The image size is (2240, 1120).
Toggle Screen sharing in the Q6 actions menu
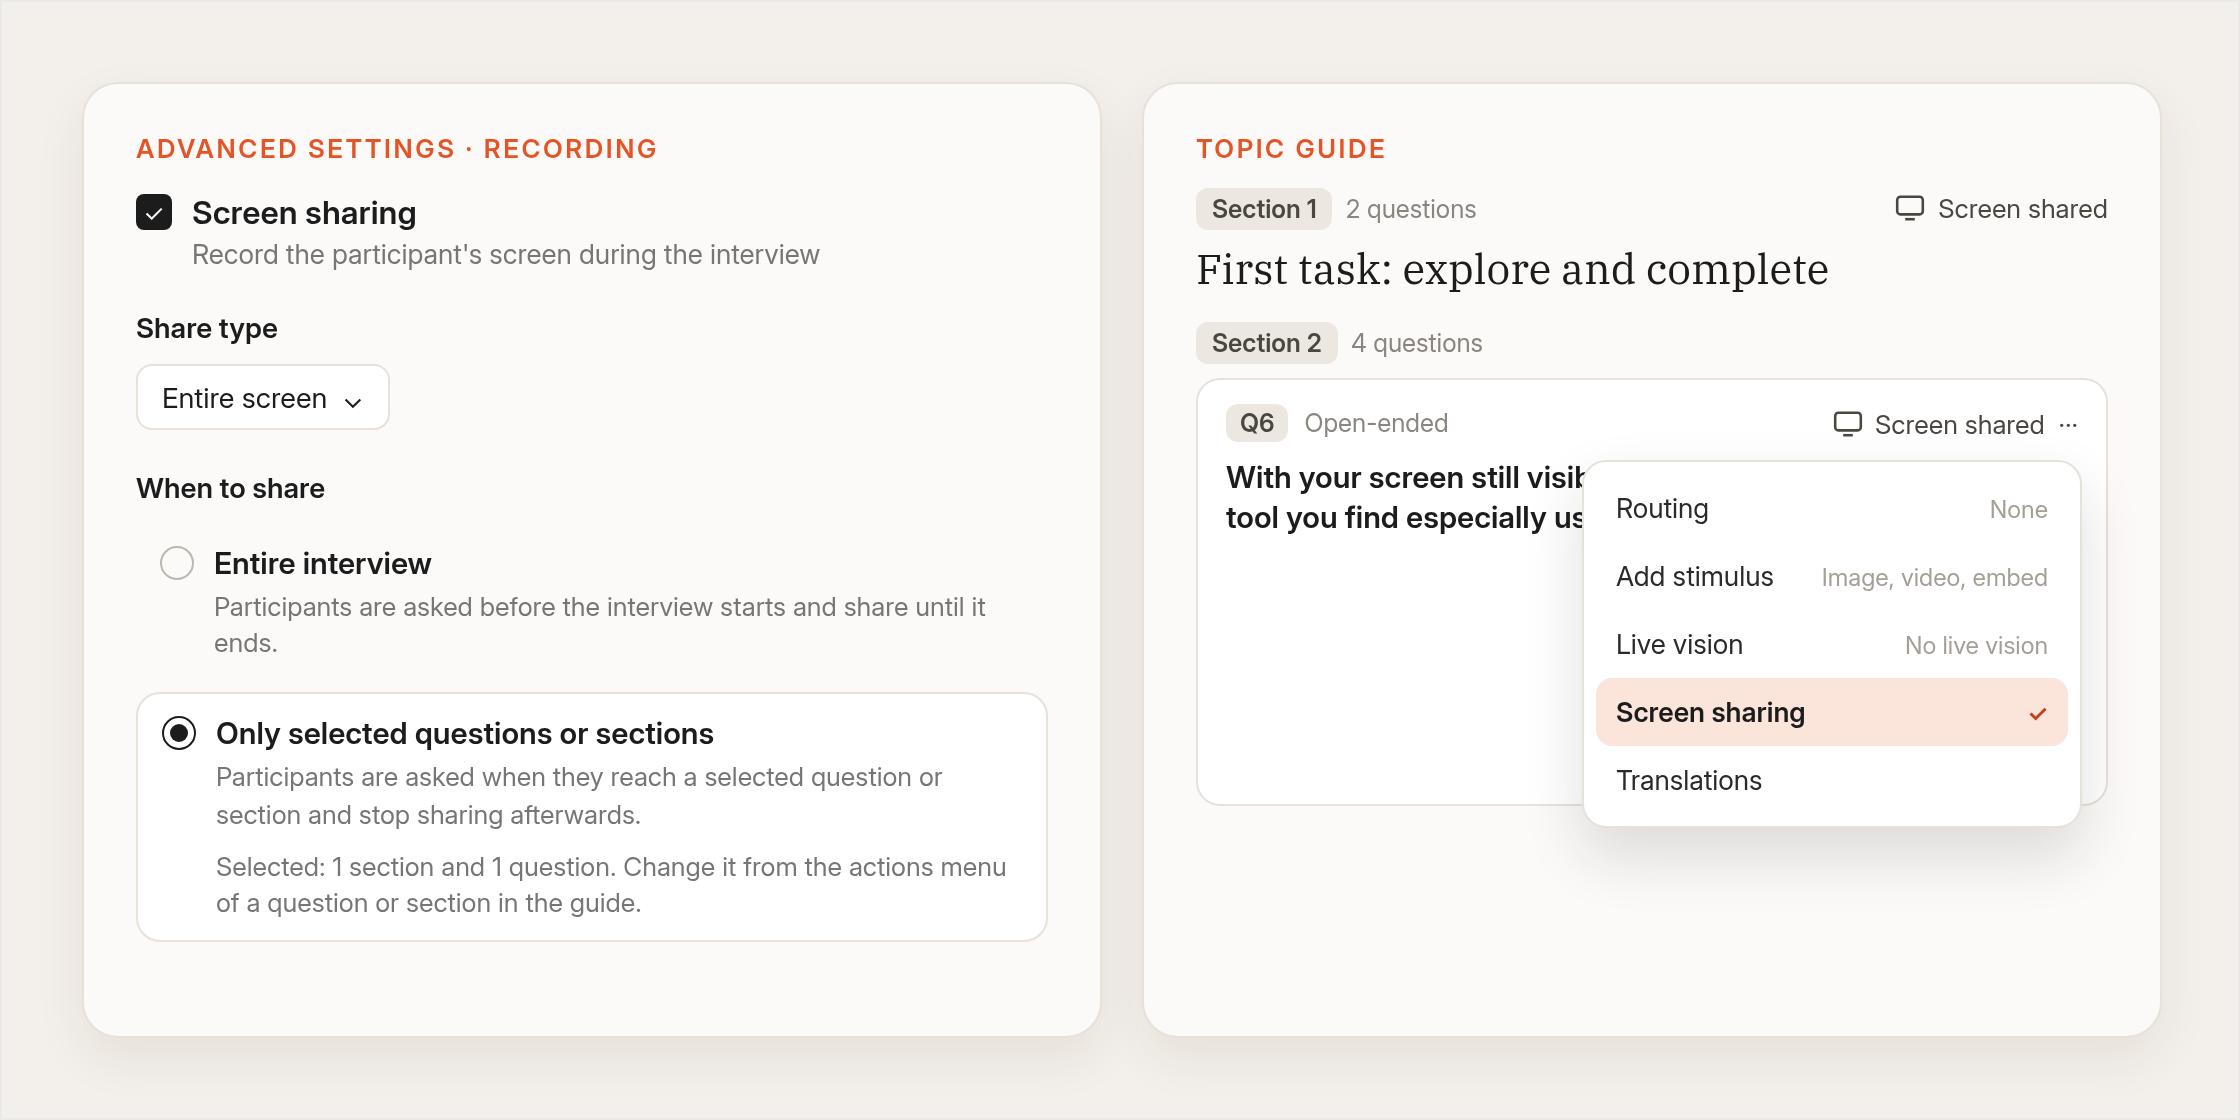click(x=1831, y=712)
